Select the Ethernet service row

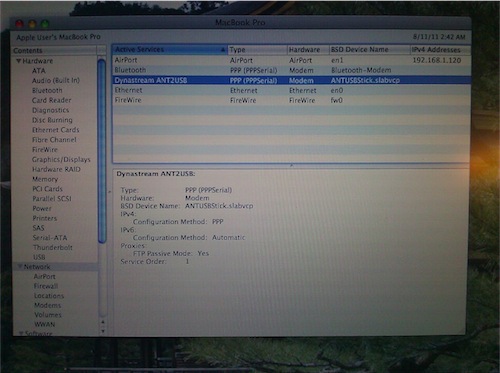pos(292,90)
